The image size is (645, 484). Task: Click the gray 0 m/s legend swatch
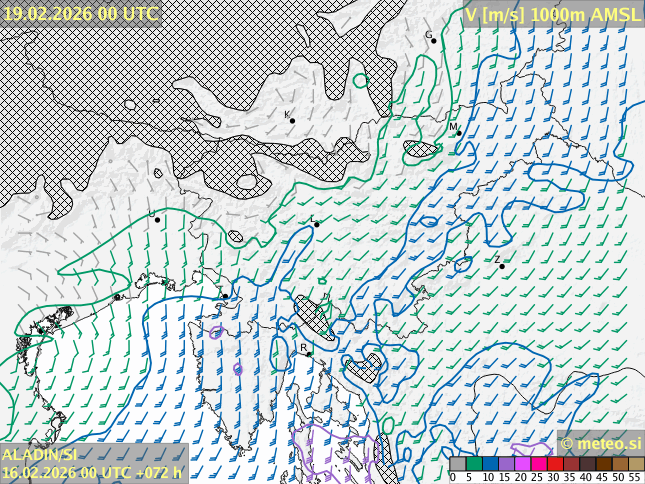point(457,464)
